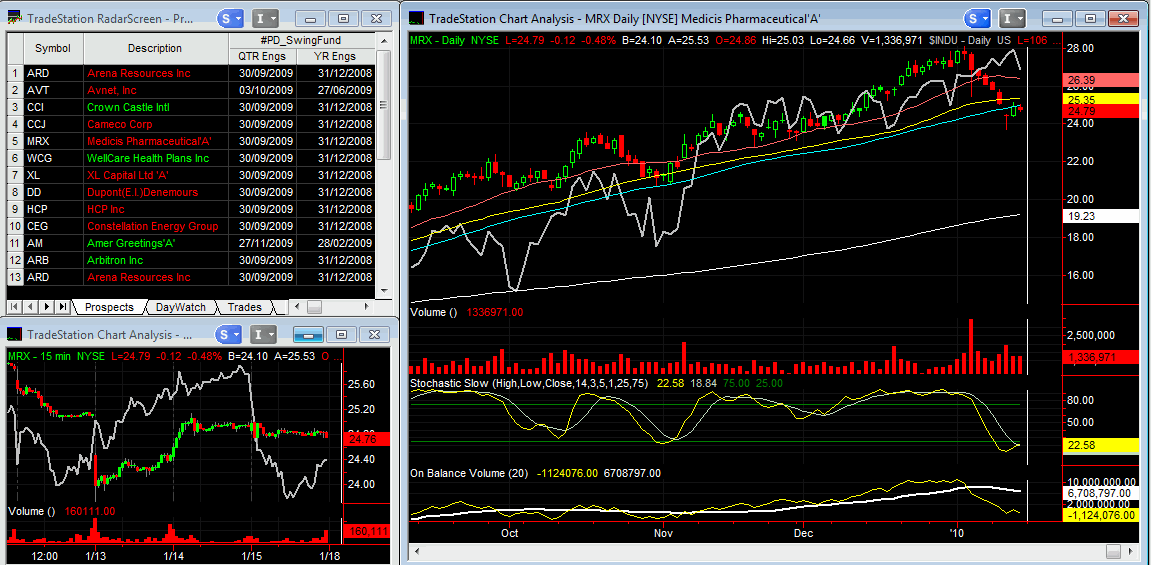Click previous sheet tab arrow in RadarScreen

[x=31, y=306]
